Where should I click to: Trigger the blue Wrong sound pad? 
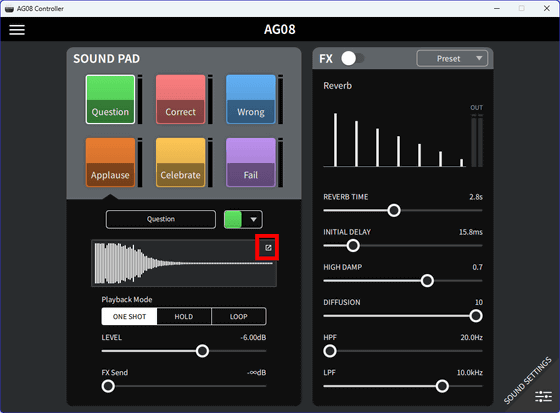251,99
